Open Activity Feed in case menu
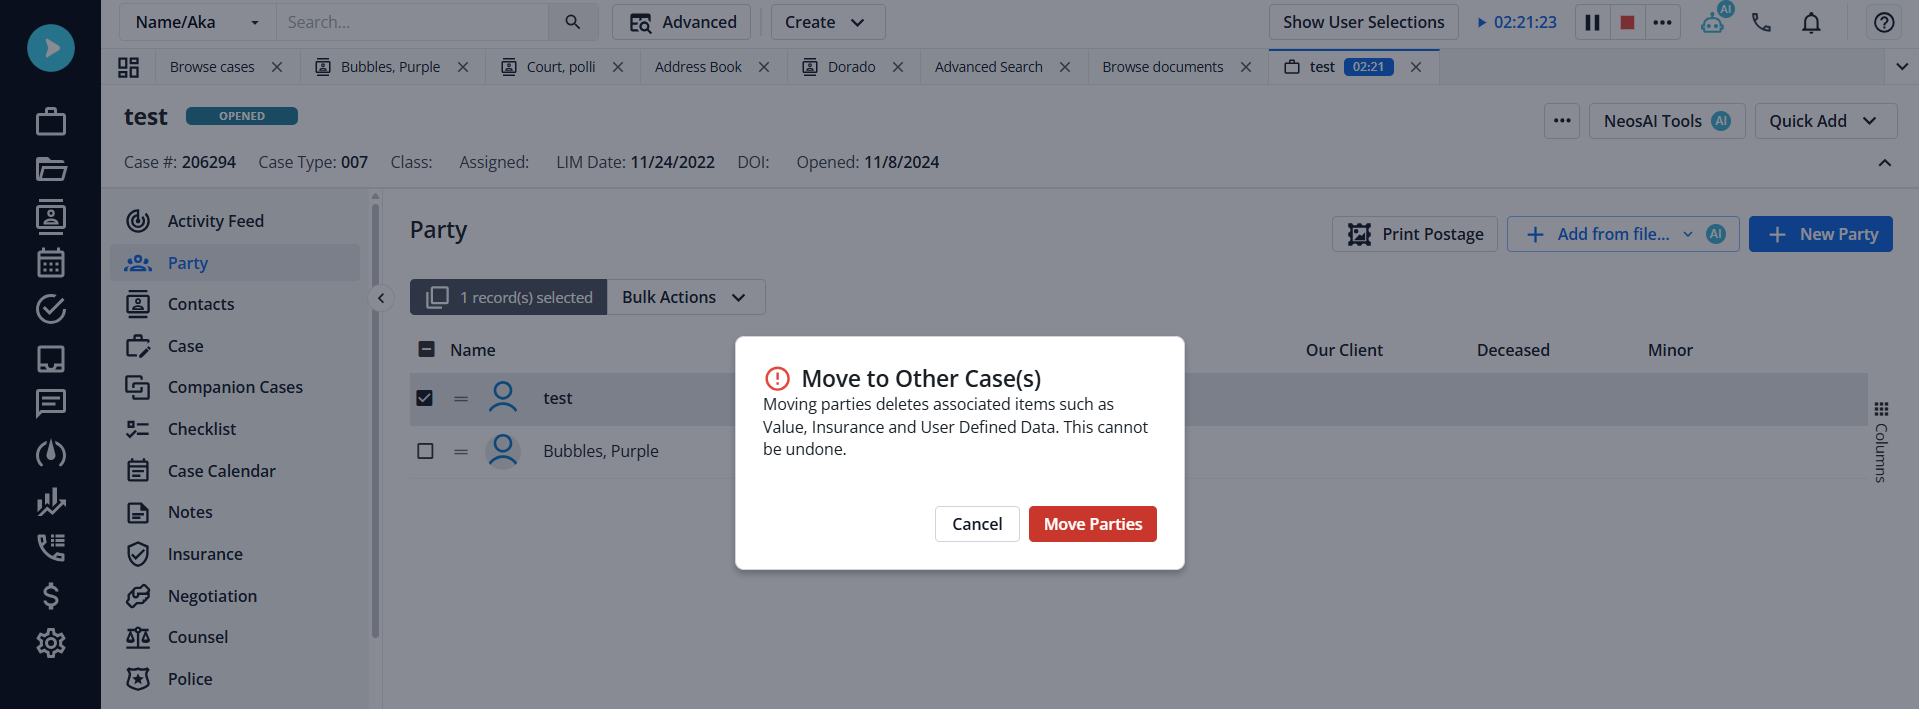Screen dimensions: 1919x709 click(x=235, y=221)
